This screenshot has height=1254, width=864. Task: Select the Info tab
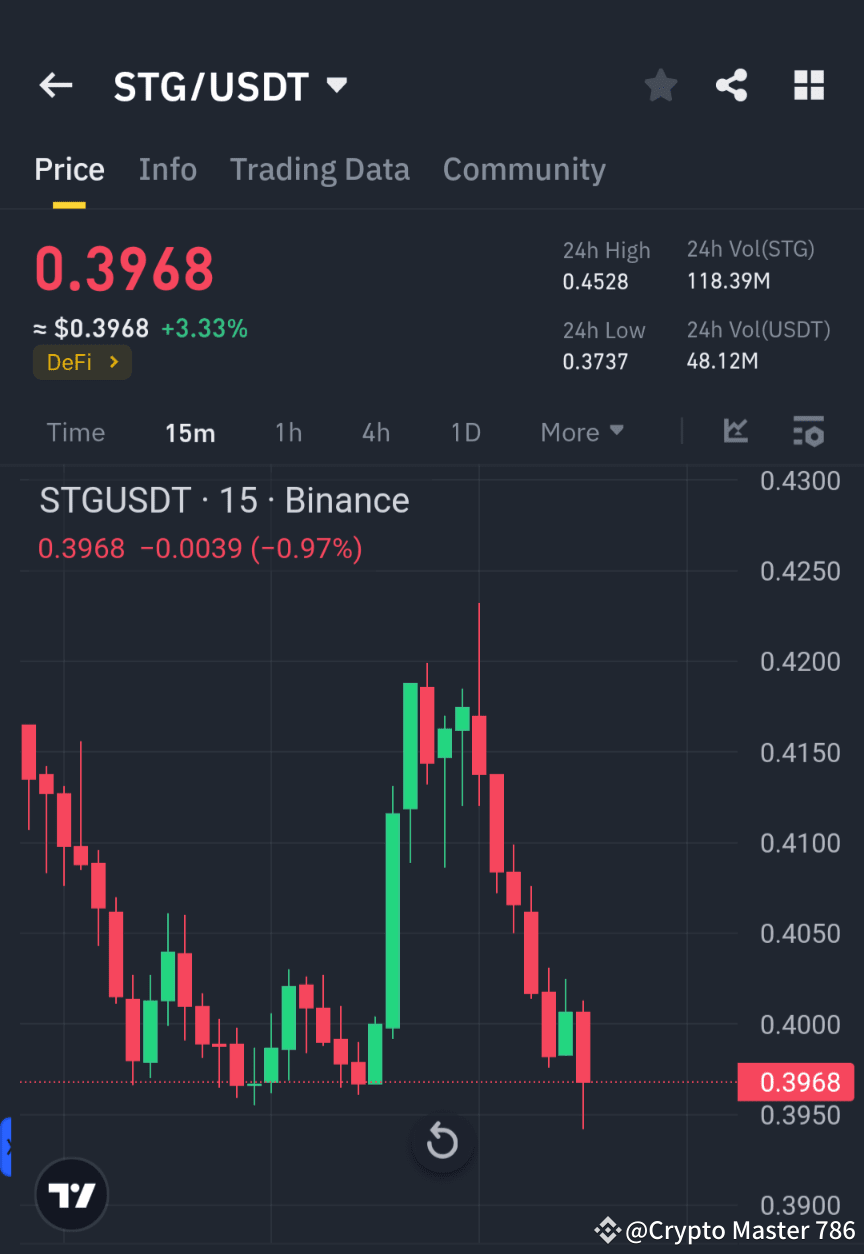(167, 169)
